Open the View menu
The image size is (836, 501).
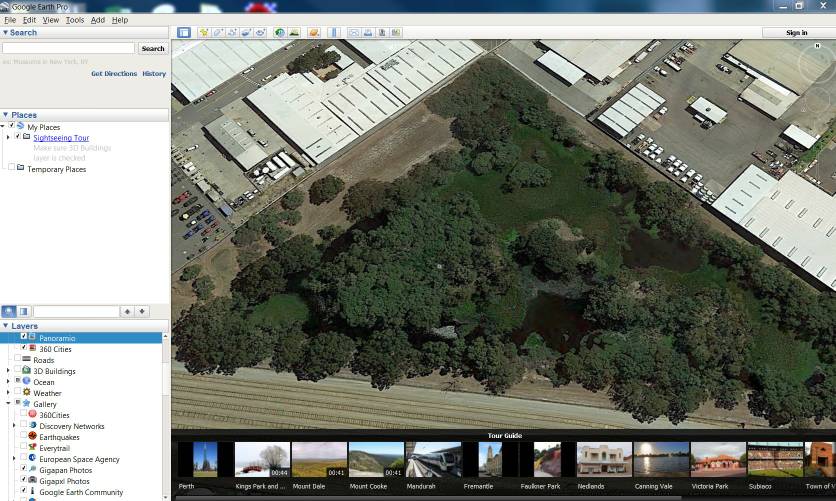(51, 20)
